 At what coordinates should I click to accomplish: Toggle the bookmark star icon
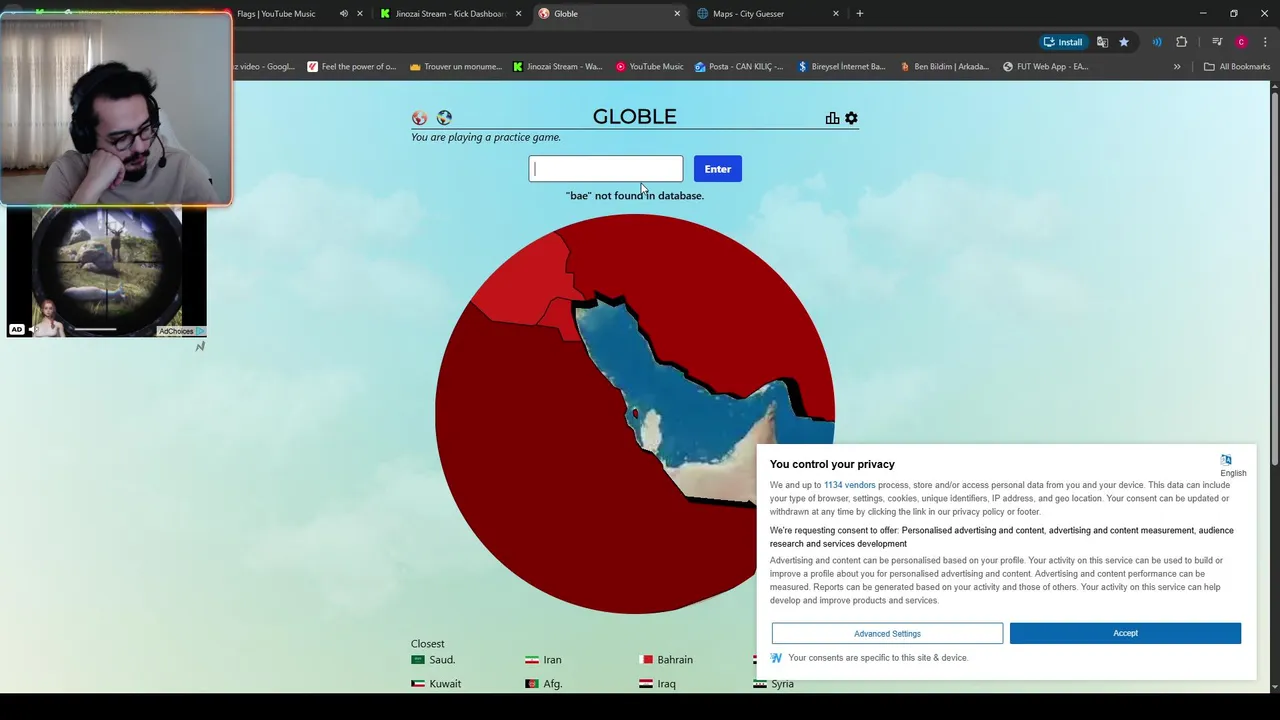[x=1124, y=42]
